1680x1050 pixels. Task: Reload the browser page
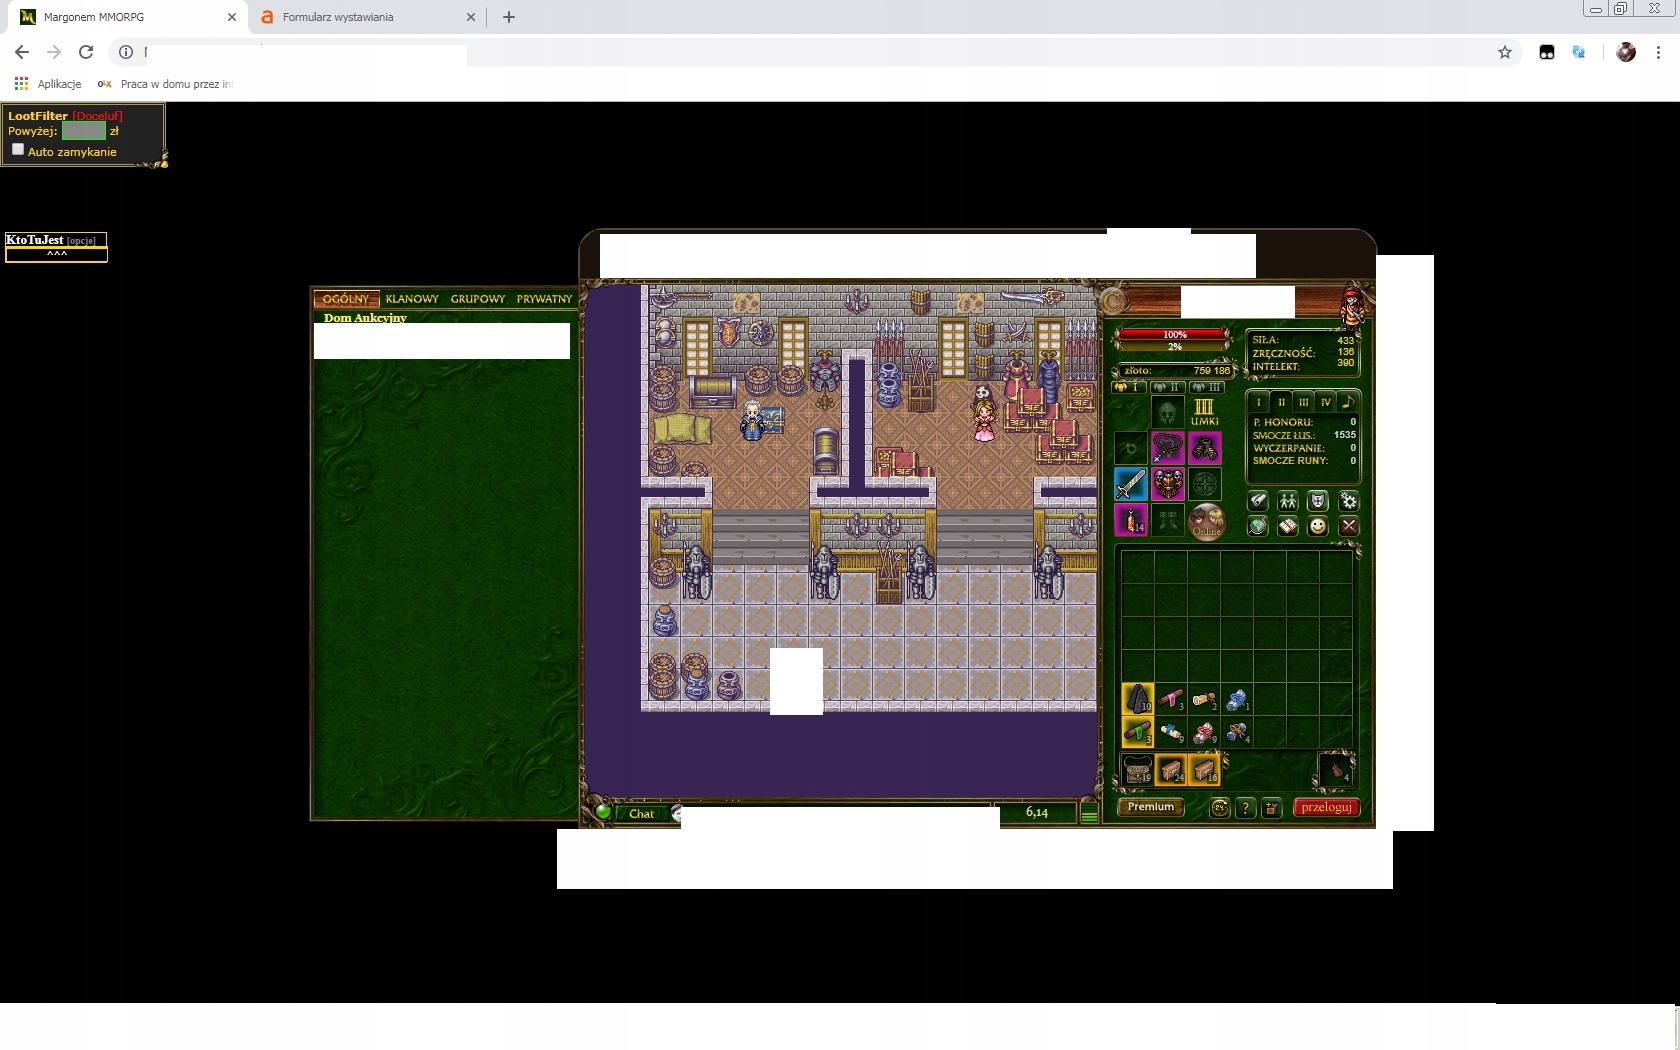tap(86, 52)
